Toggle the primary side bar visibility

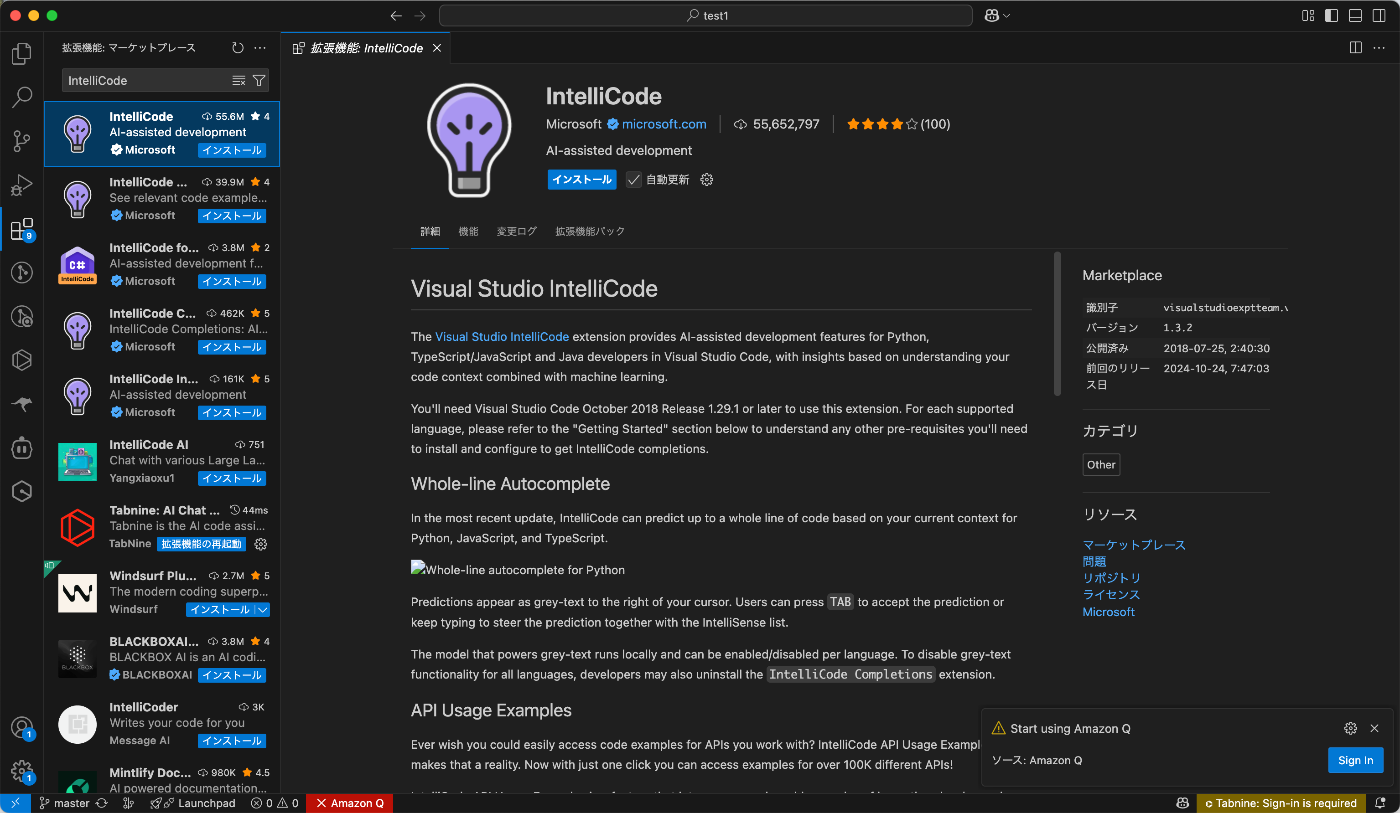coord(1331,15)
